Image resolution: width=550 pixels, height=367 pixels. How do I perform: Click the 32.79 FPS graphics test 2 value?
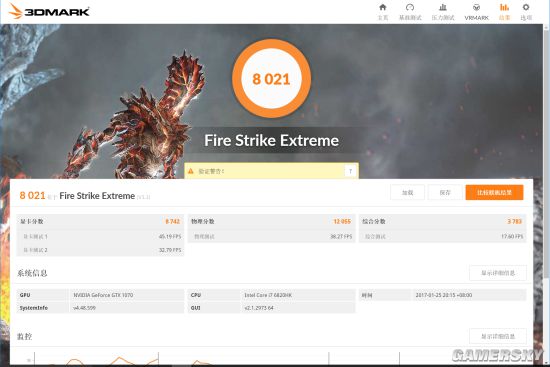(170, 250)
